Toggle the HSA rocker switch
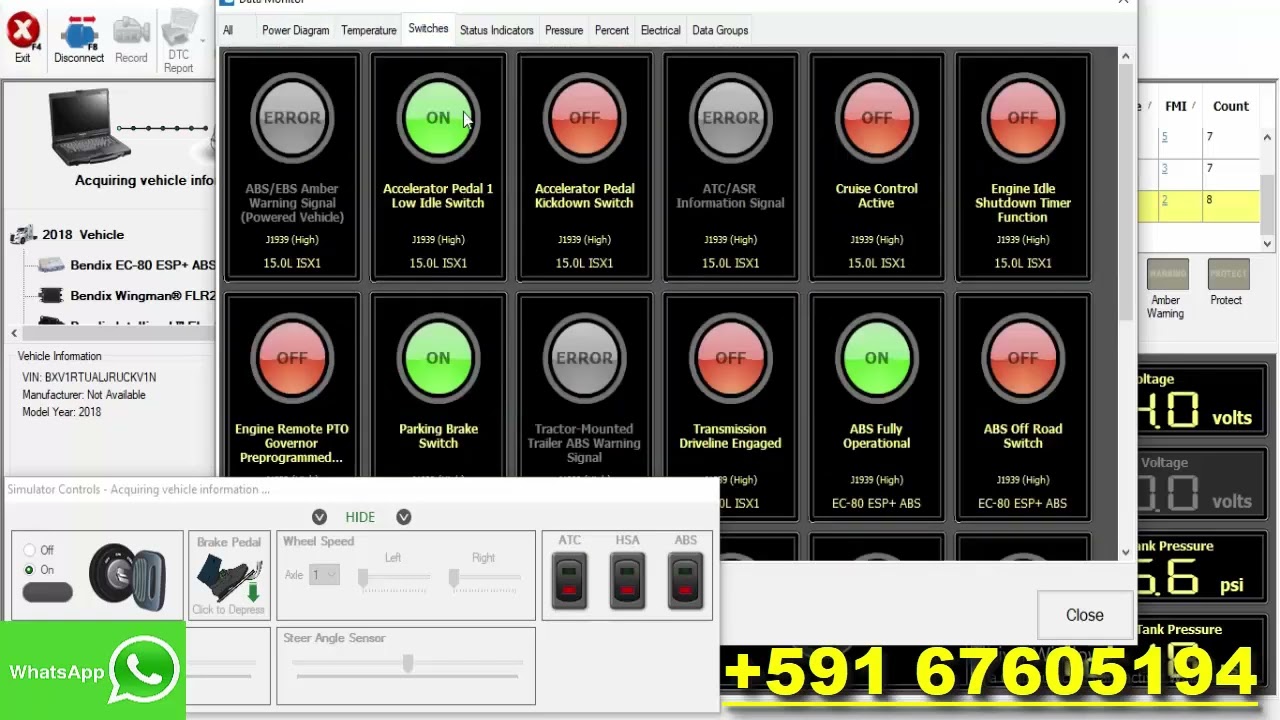This screenshot has width=1280, height=720. tap(627, 580)
